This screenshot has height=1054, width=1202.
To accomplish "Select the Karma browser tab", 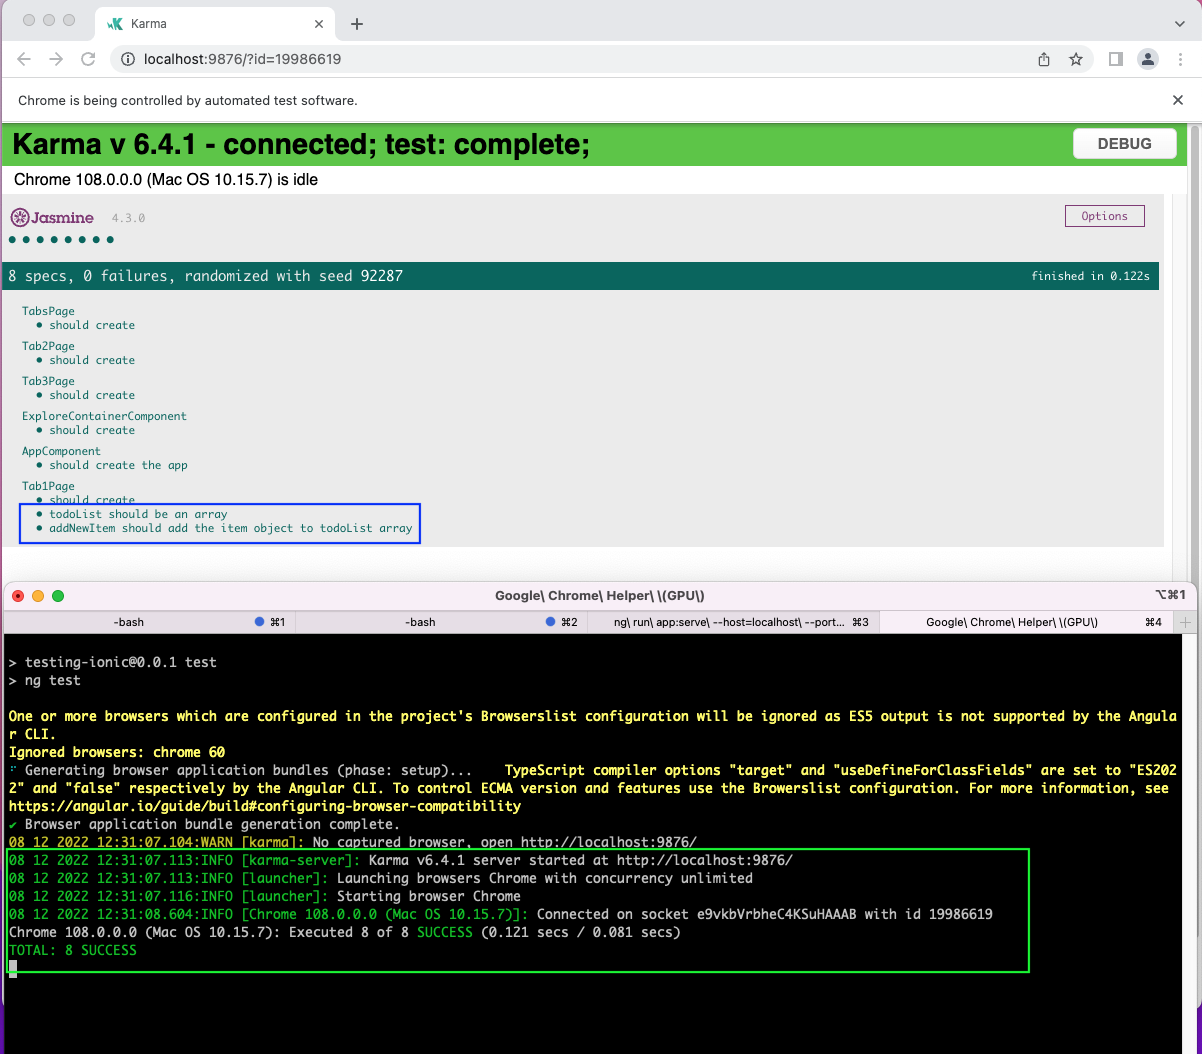I will 216,23.
